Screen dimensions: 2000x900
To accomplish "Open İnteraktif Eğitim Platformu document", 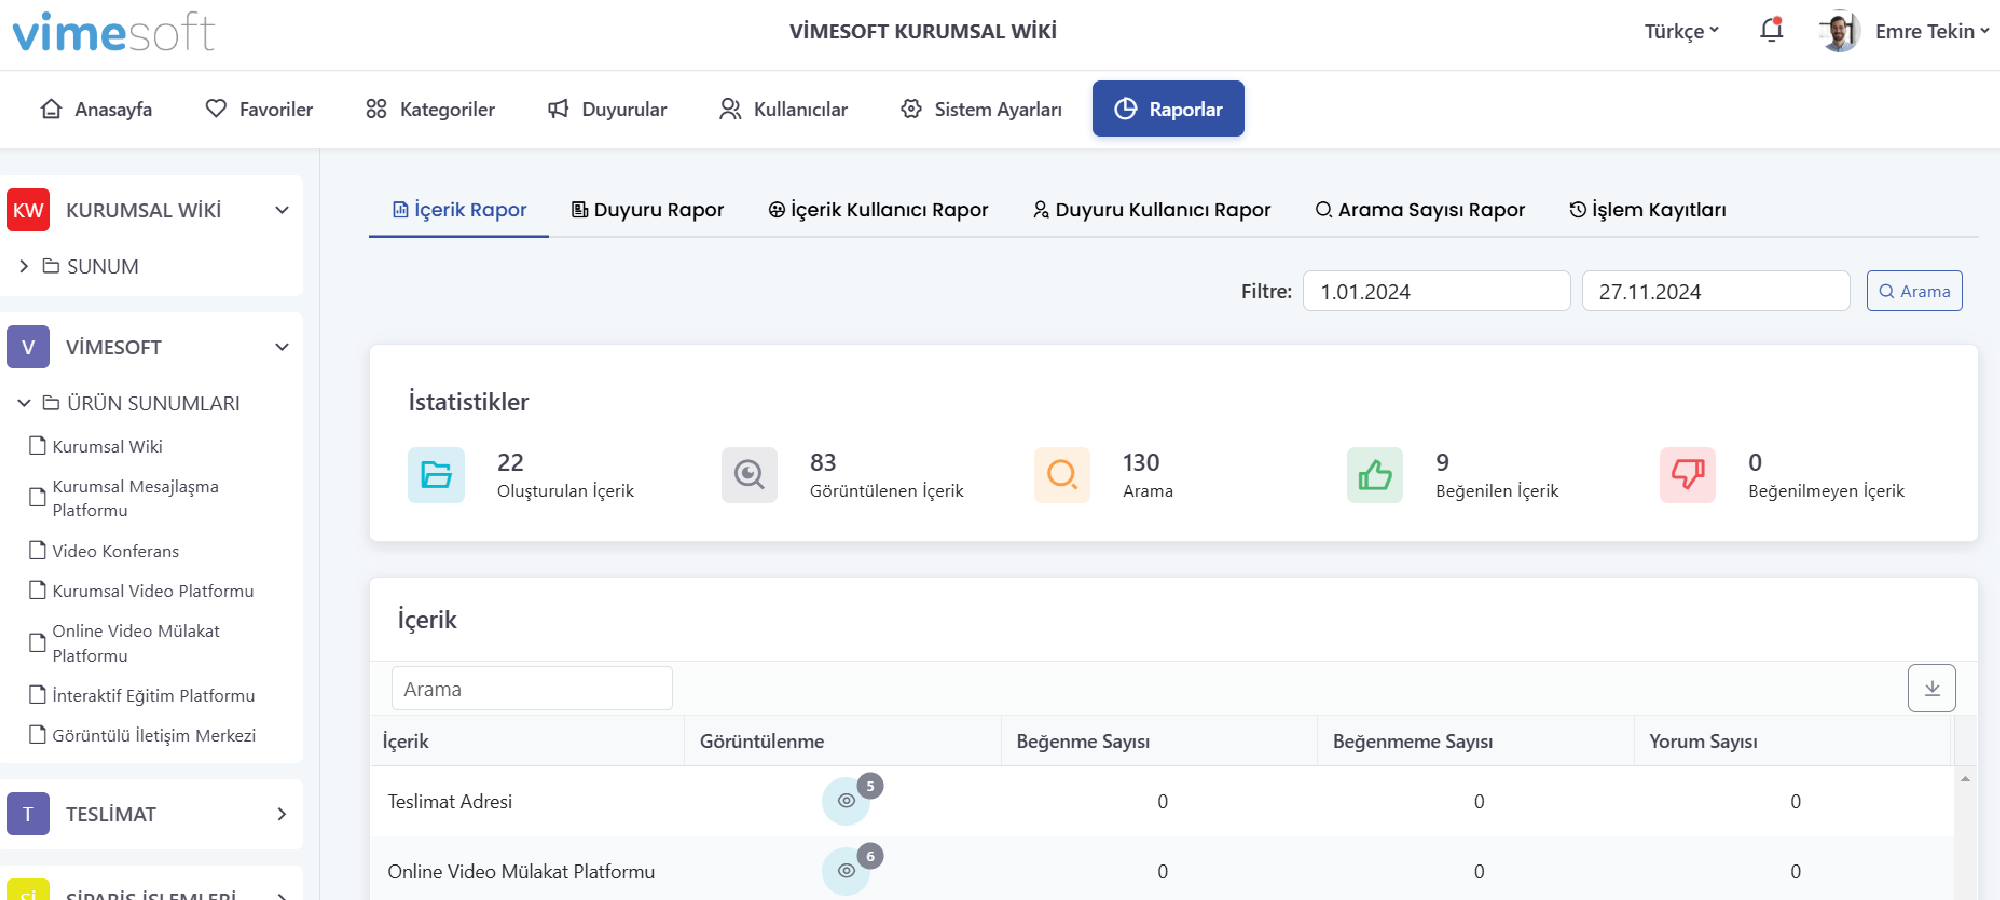I will coord(153,696).
